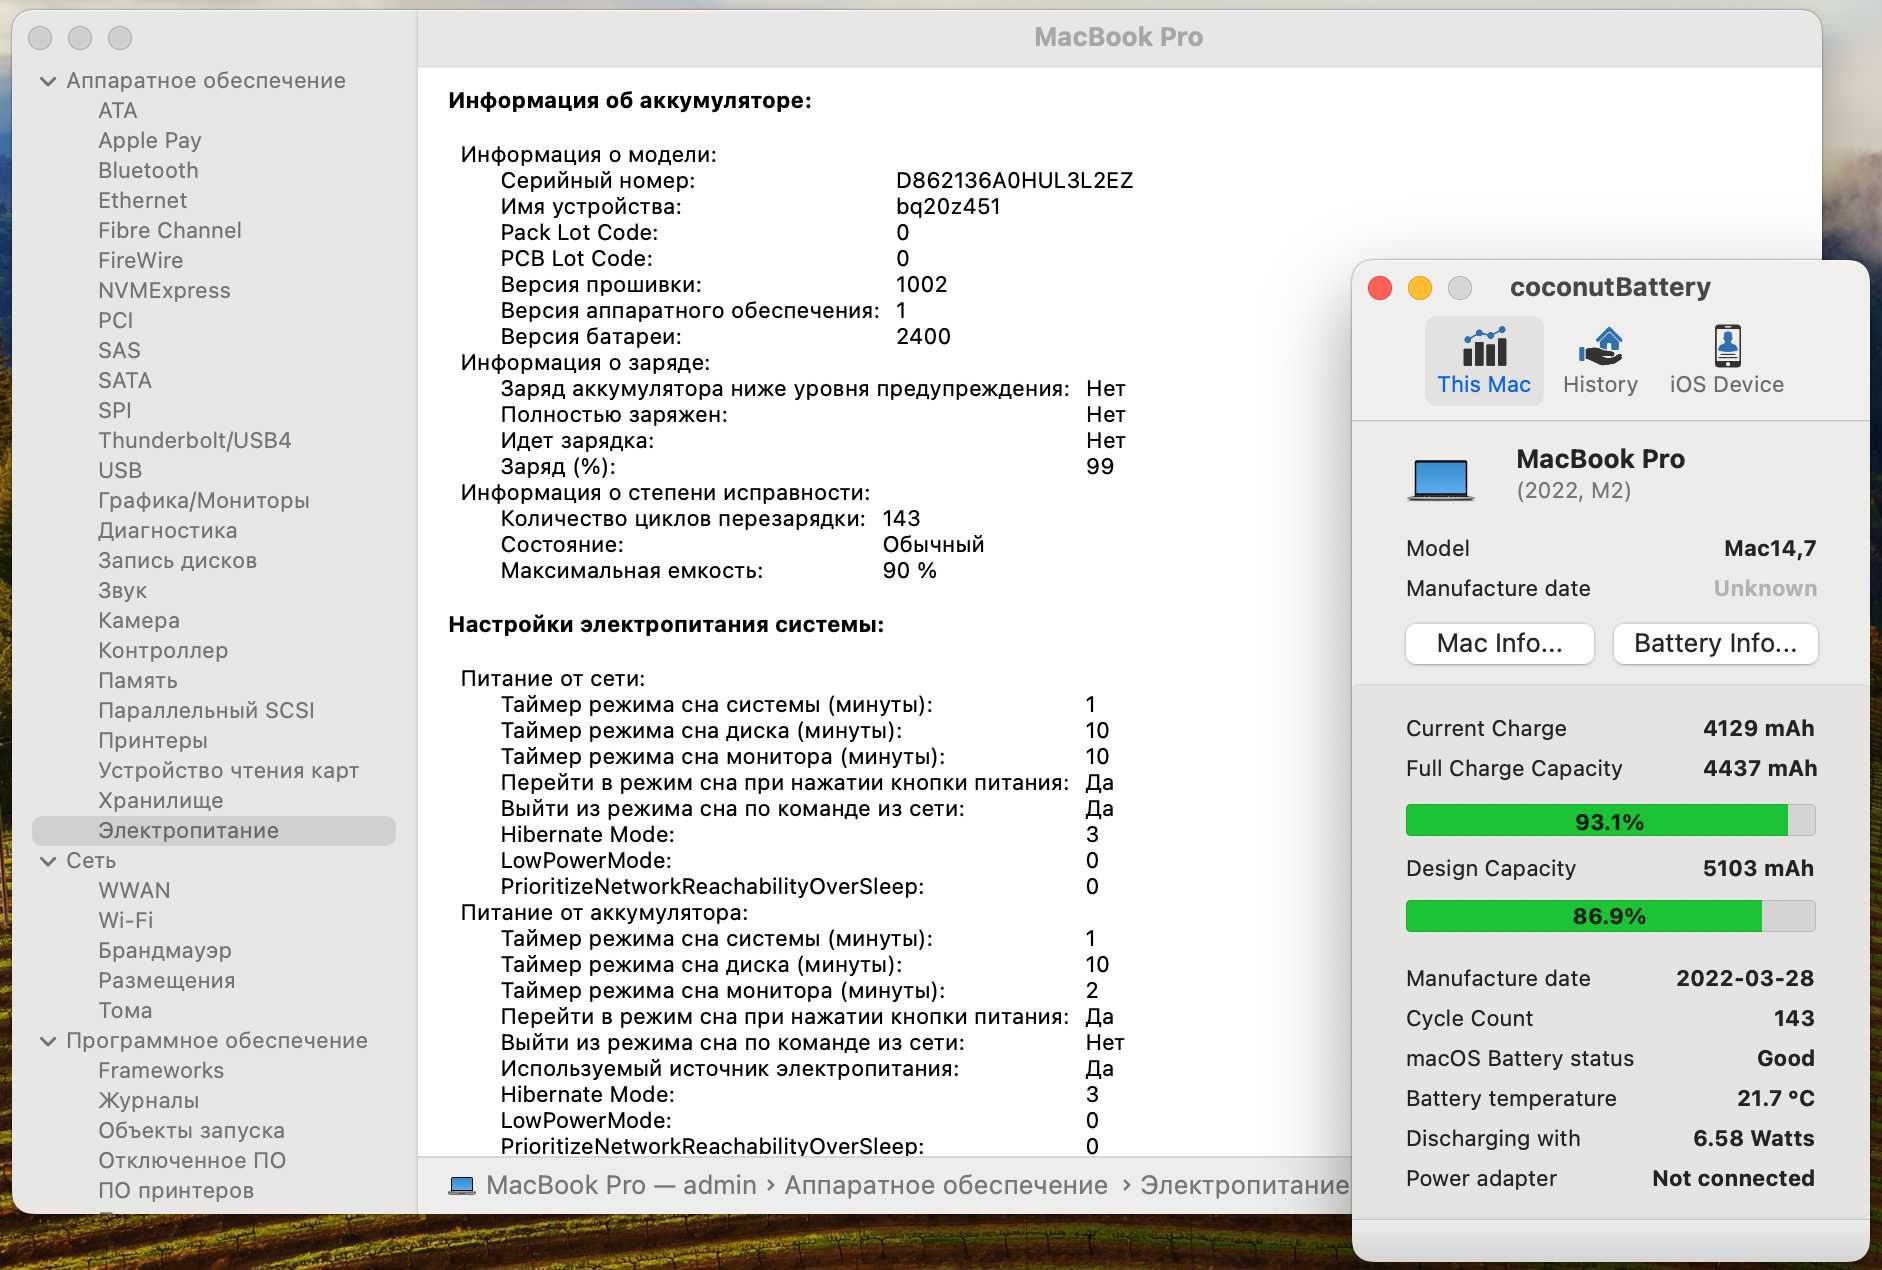This screenshot has height=1270, width=1882.
Task: Close the coconutBattery window
Action: [1380, 288]
